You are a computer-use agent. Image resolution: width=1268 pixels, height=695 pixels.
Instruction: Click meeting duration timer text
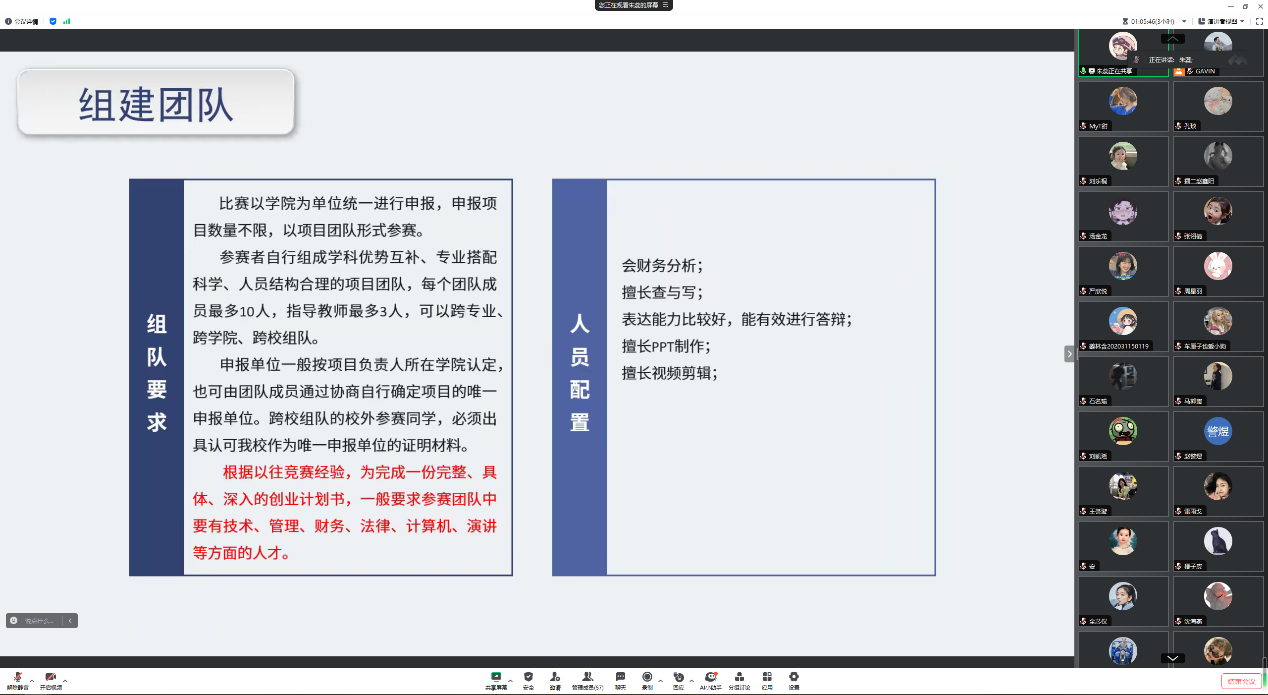(1152, 21)
